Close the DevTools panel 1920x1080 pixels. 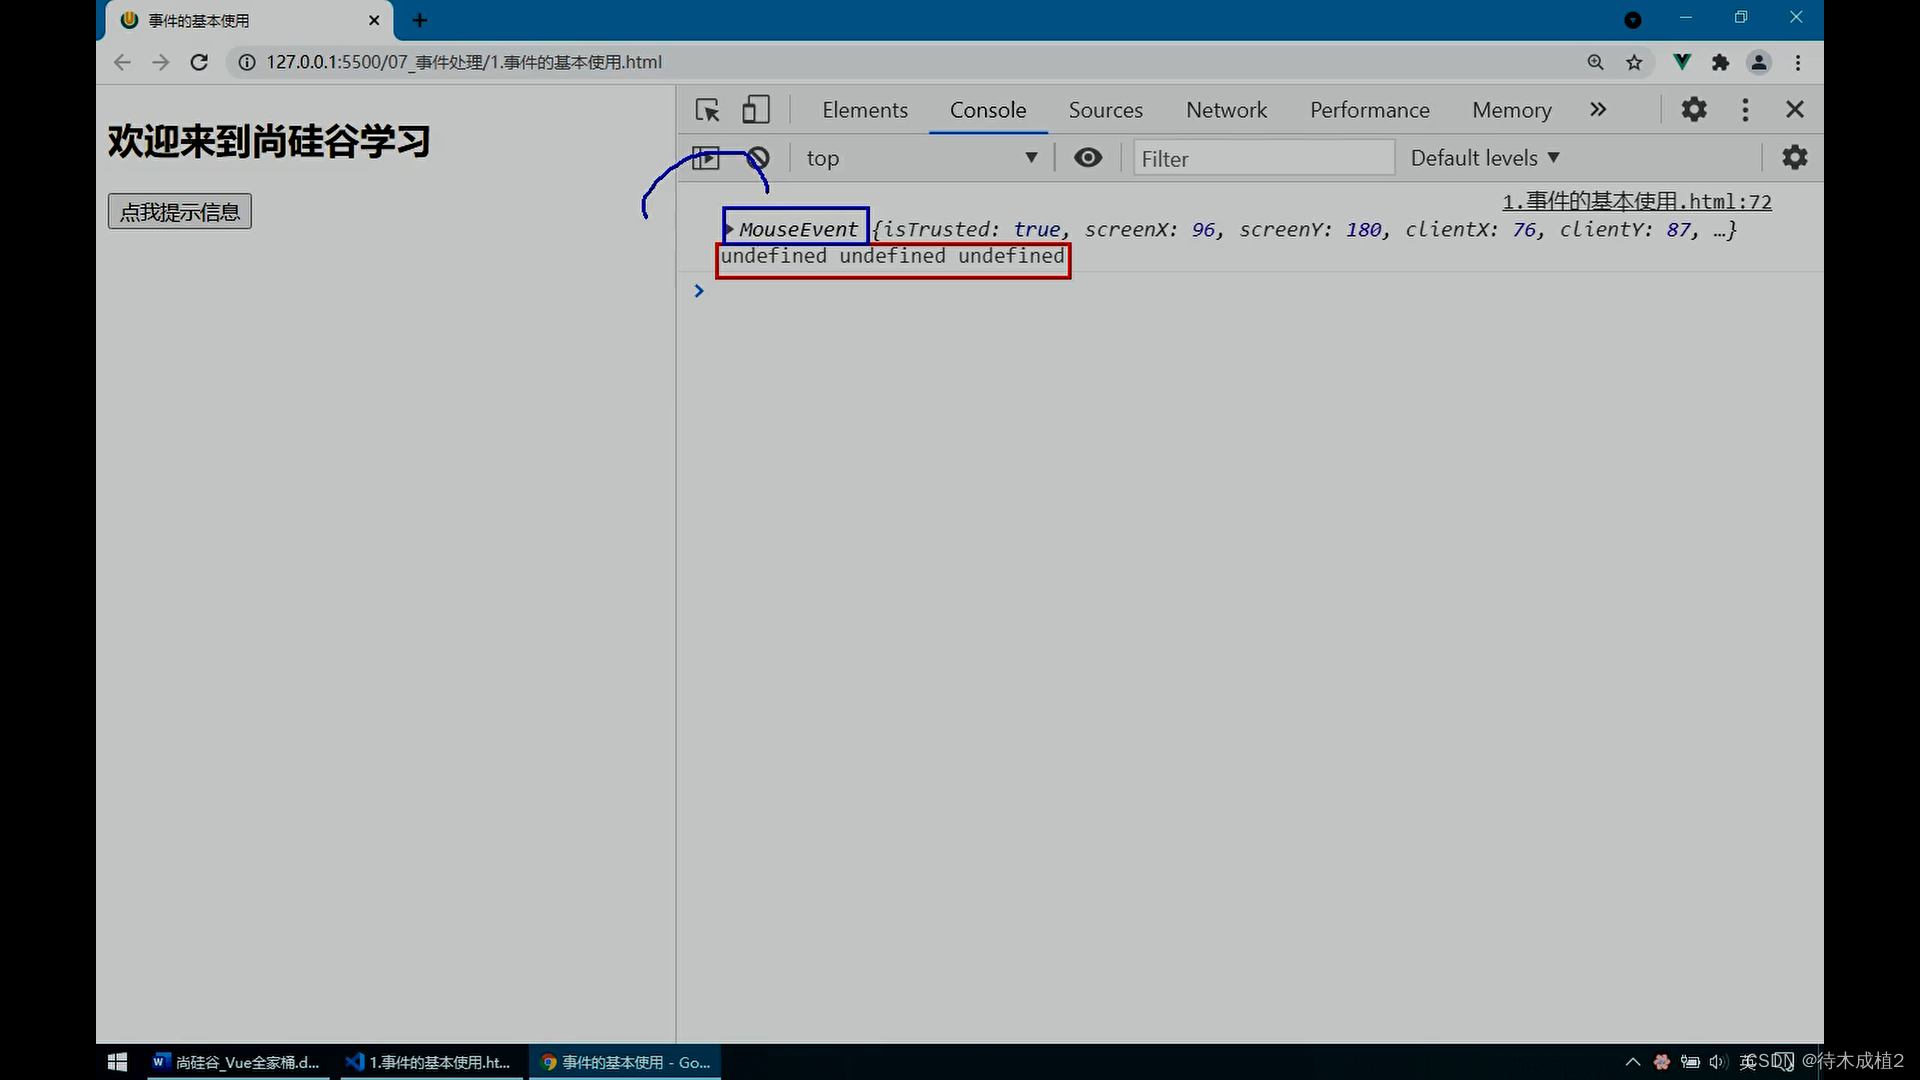click(x=1795, y=109)
